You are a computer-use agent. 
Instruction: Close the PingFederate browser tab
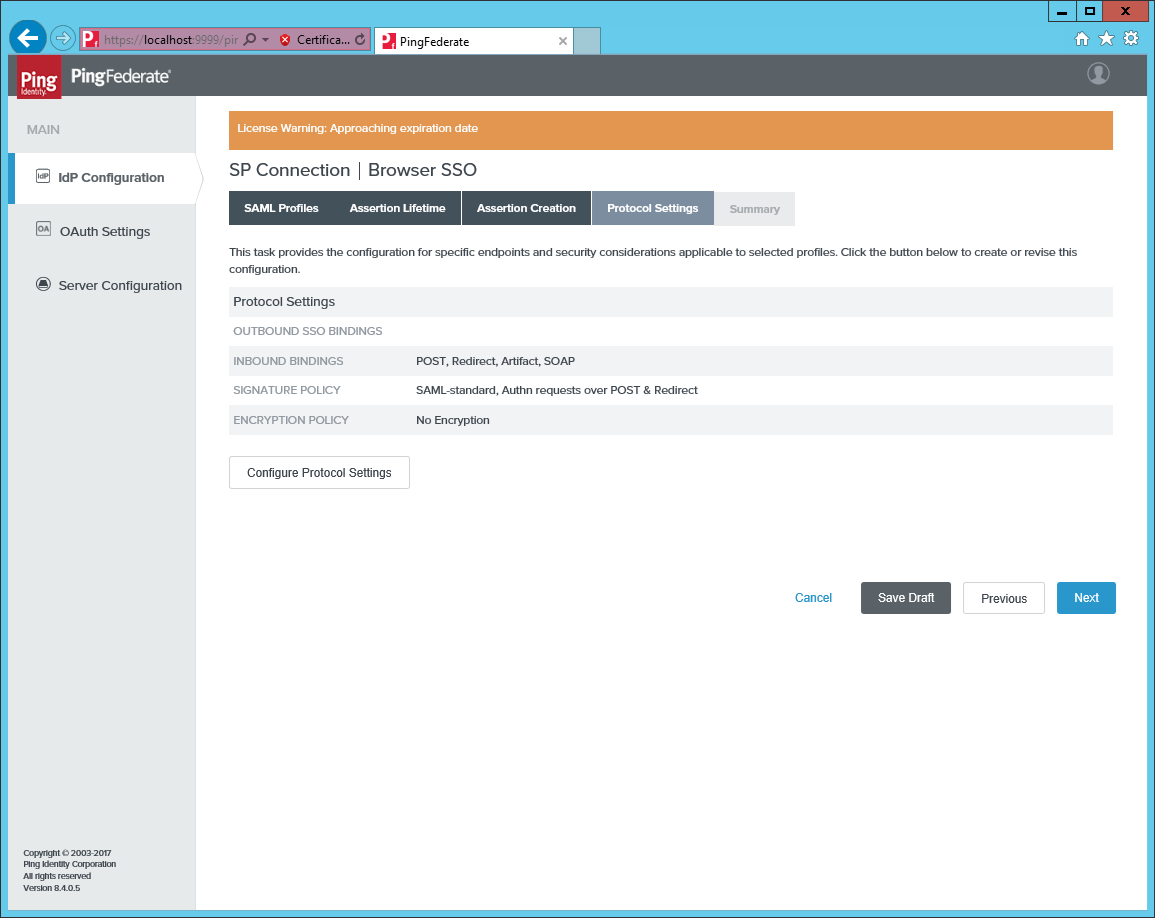pyautogui.click(x=563, y=41)
